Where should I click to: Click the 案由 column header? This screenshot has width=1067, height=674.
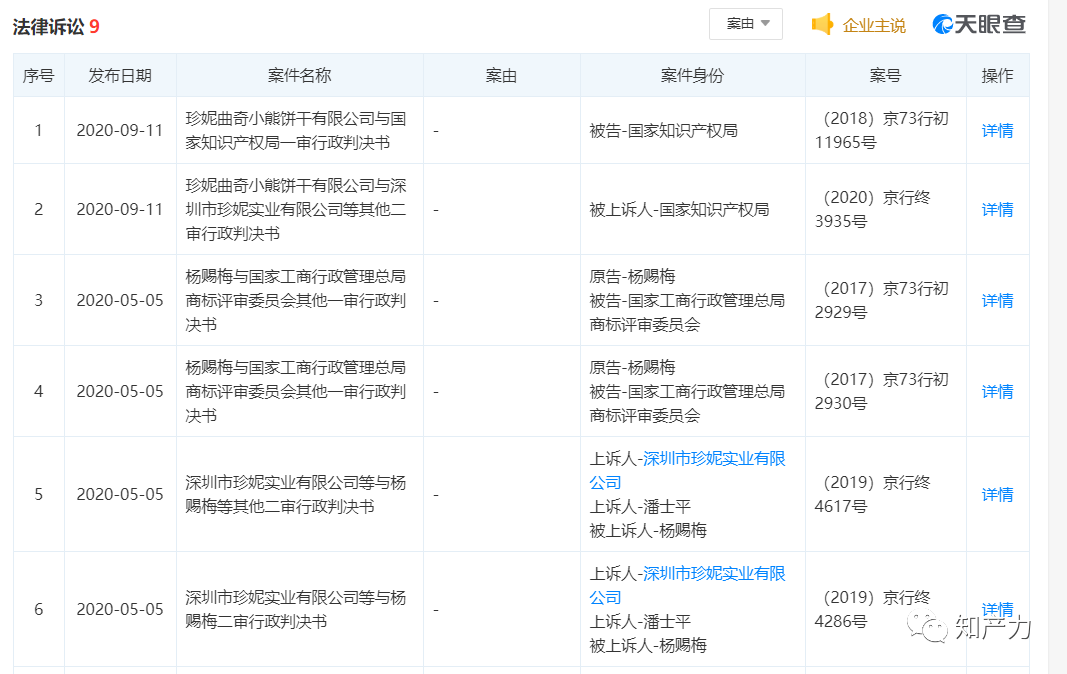pos(502,76)
